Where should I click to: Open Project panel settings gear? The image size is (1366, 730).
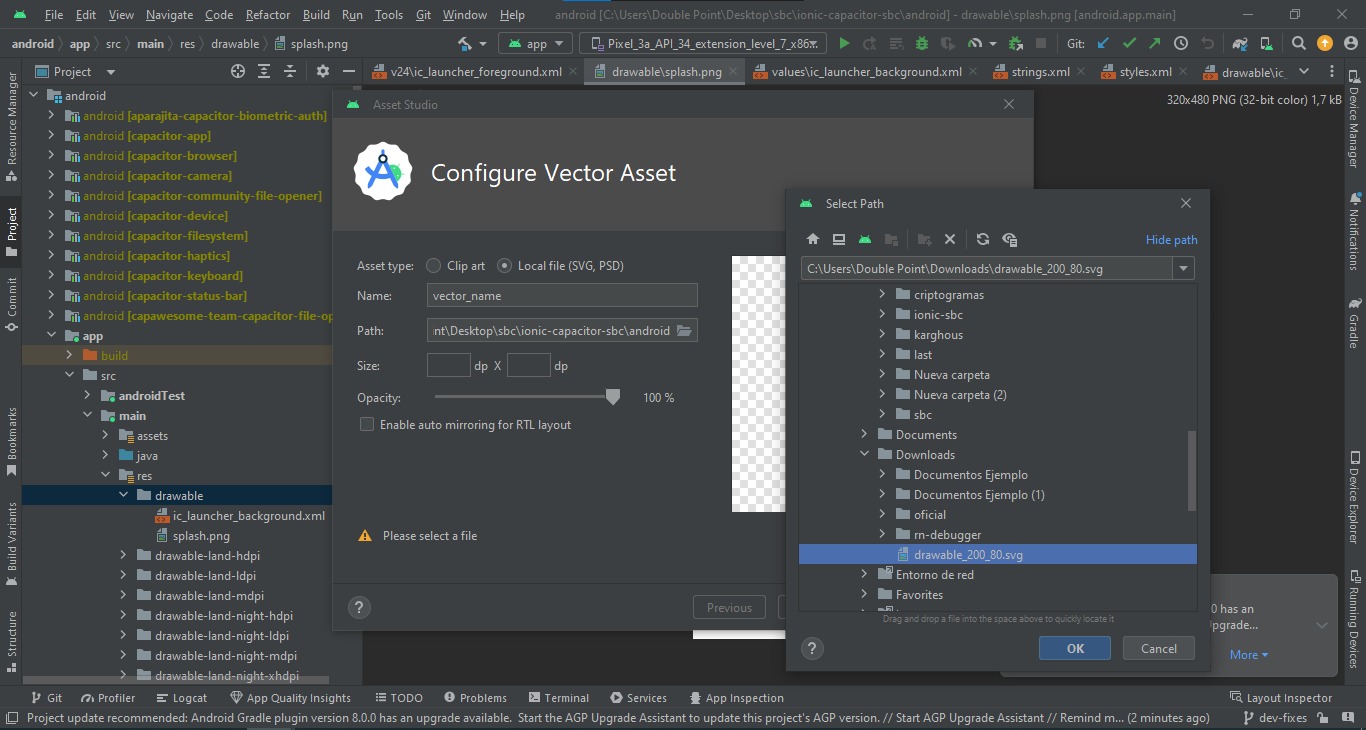click(x=322, y=72)
